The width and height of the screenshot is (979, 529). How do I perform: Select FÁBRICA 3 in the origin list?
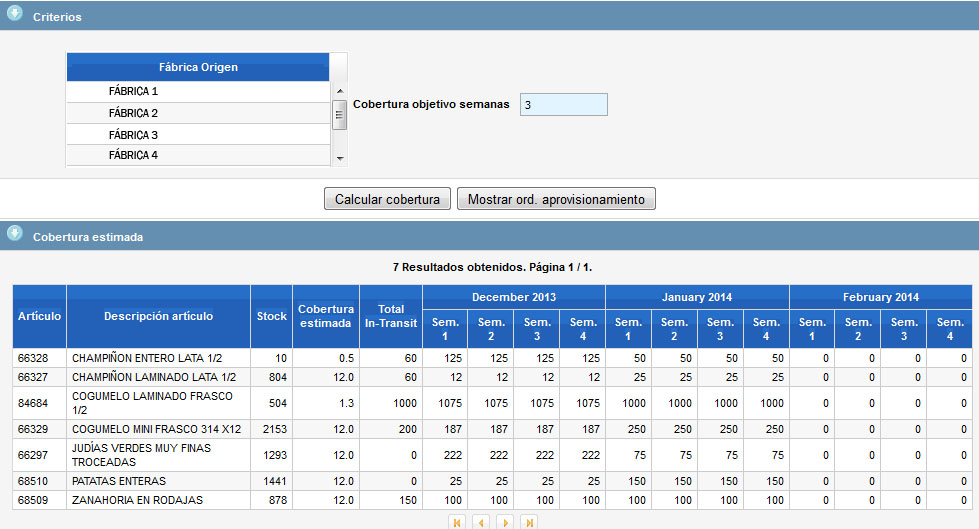pos(198,134)
